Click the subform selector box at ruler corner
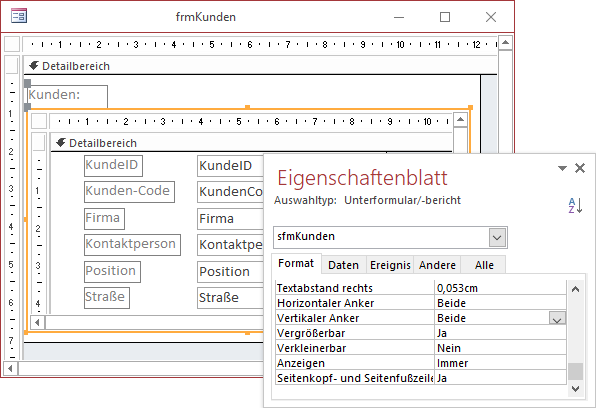 click(39, 121)
